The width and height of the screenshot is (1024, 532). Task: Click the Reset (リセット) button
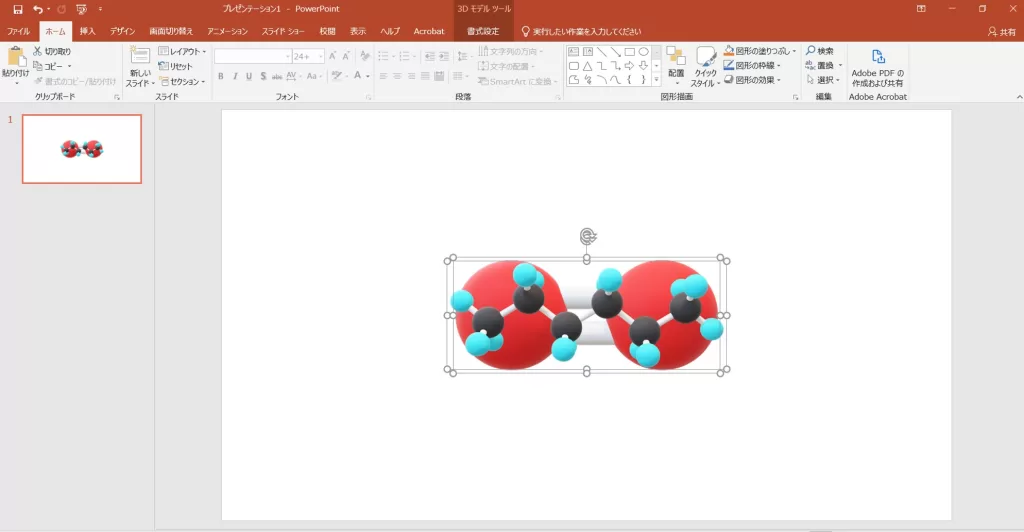[176, 66]
